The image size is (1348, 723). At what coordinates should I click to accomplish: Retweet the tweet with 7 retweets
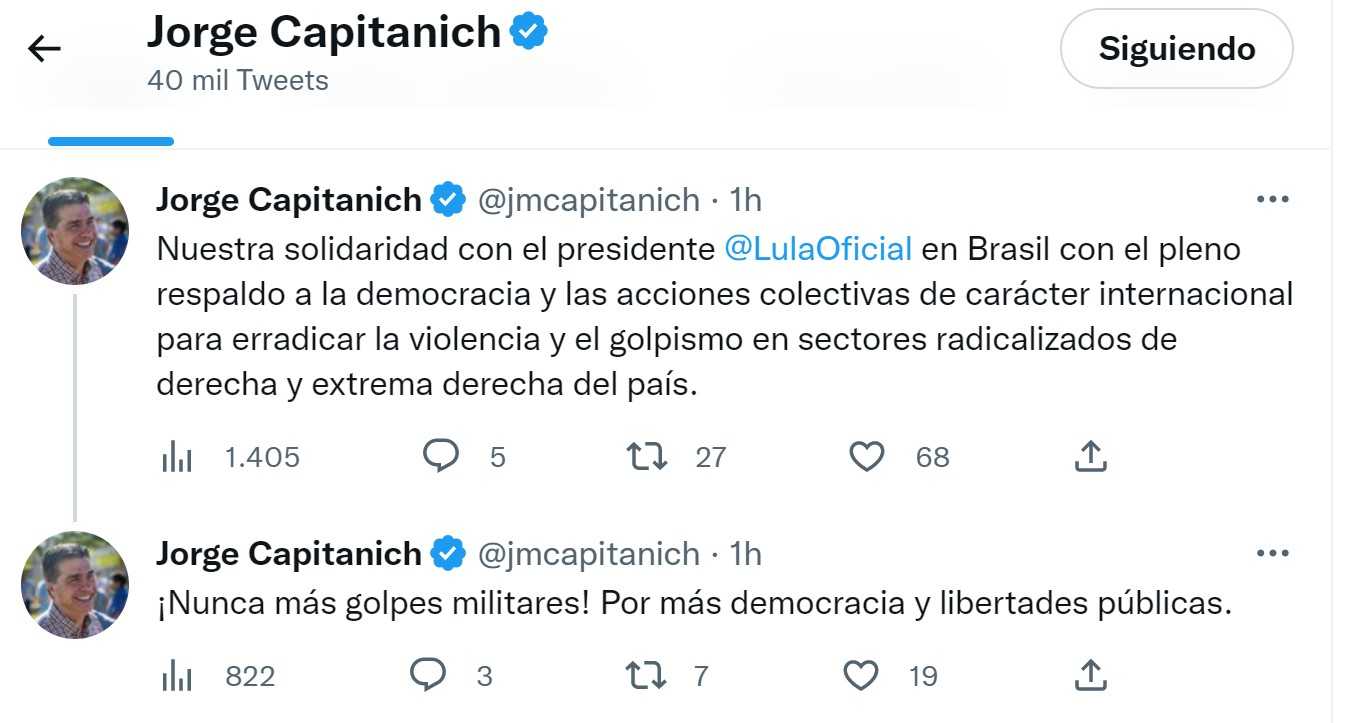coord(646,676)
